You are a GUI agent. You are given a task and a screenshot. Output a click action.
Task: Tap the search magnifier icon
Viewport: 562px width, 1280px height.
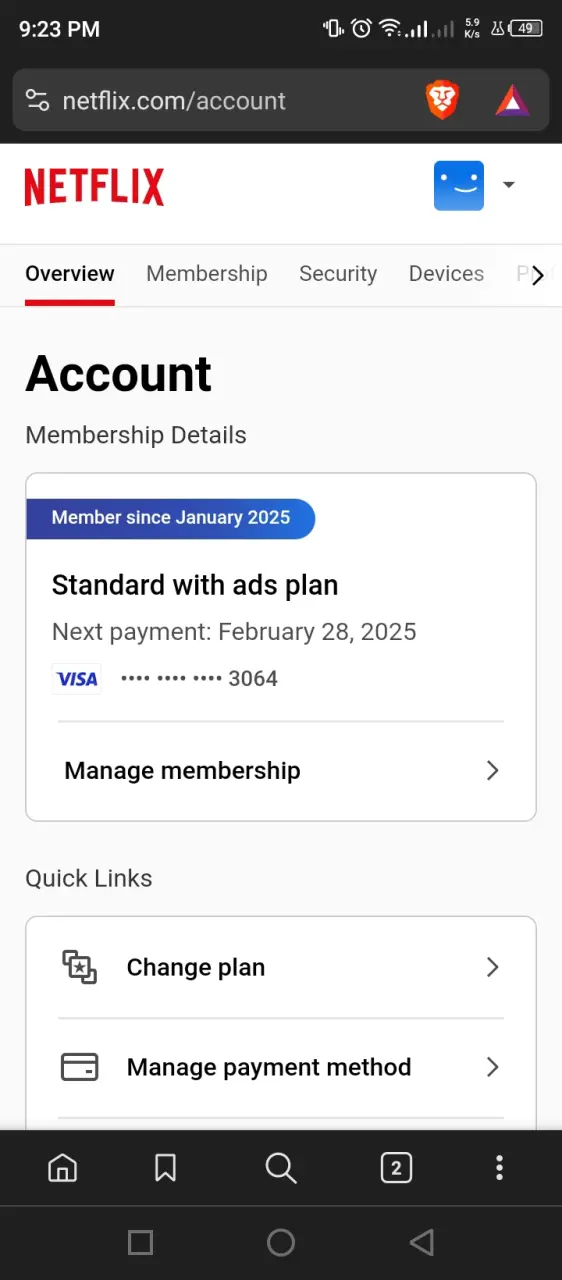pyautogui.click(x=281, y=1167)
